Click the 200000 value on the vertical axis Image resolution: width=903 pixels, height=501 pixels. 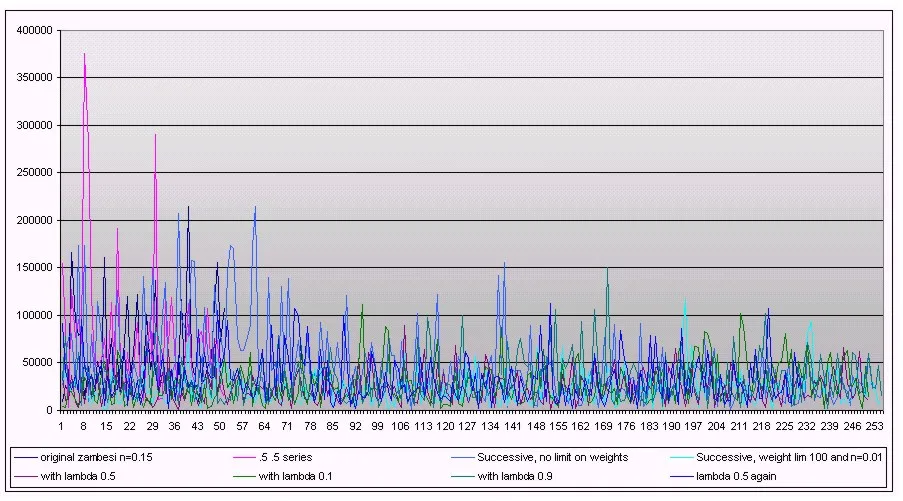[35, 220]
